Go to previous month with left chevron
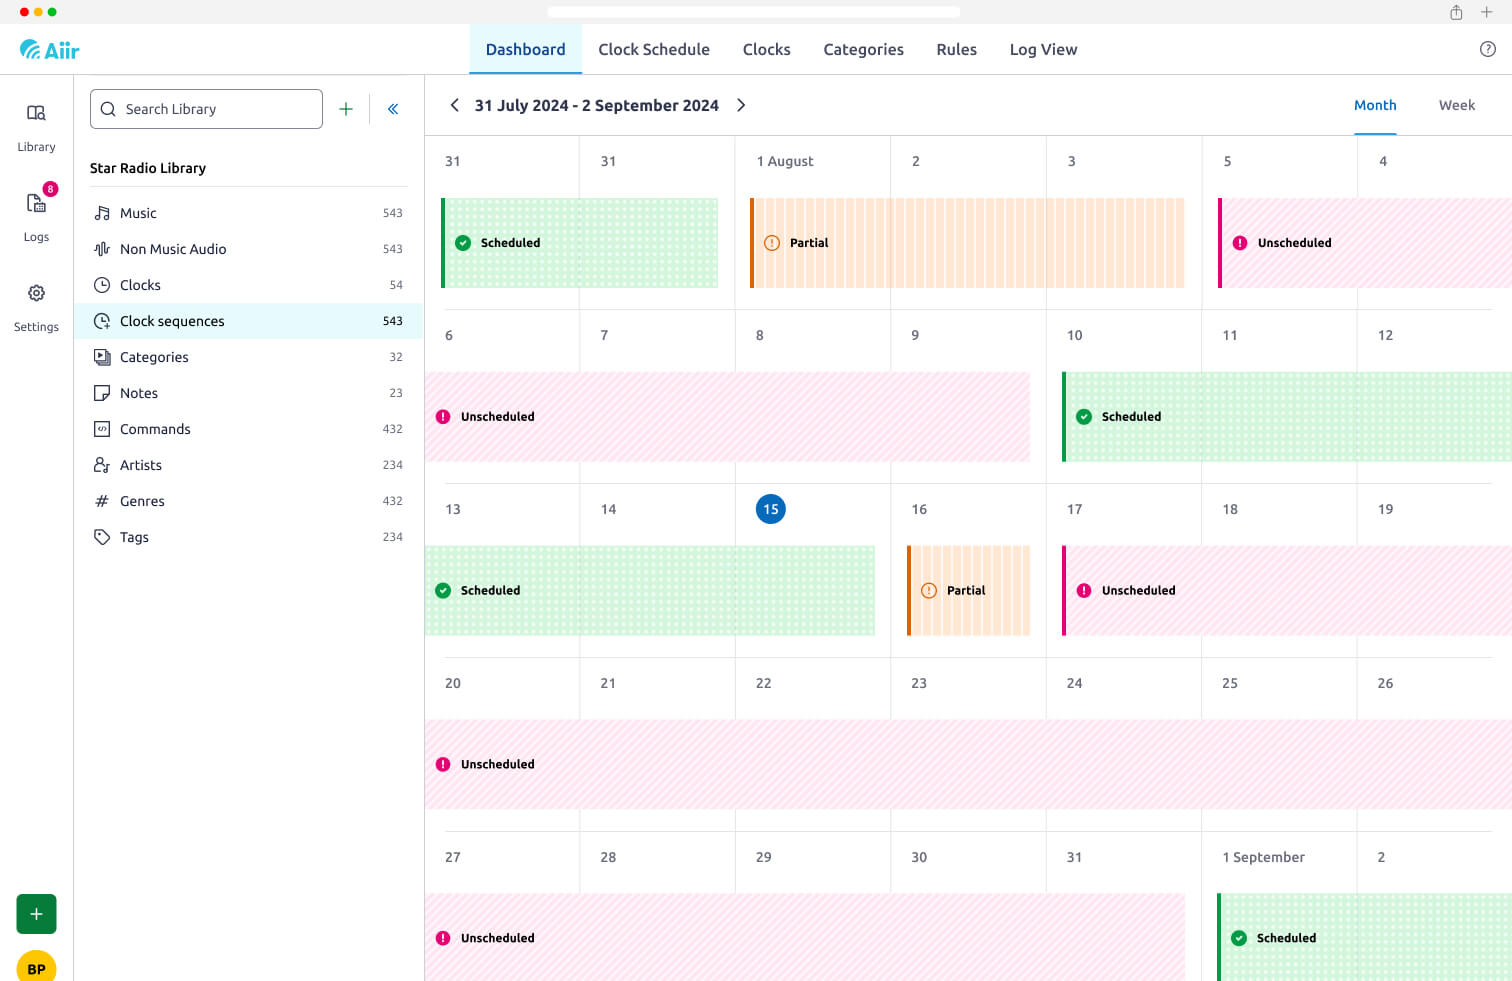This screenshot has height=981, width=1512. click(x=455, y=105)
